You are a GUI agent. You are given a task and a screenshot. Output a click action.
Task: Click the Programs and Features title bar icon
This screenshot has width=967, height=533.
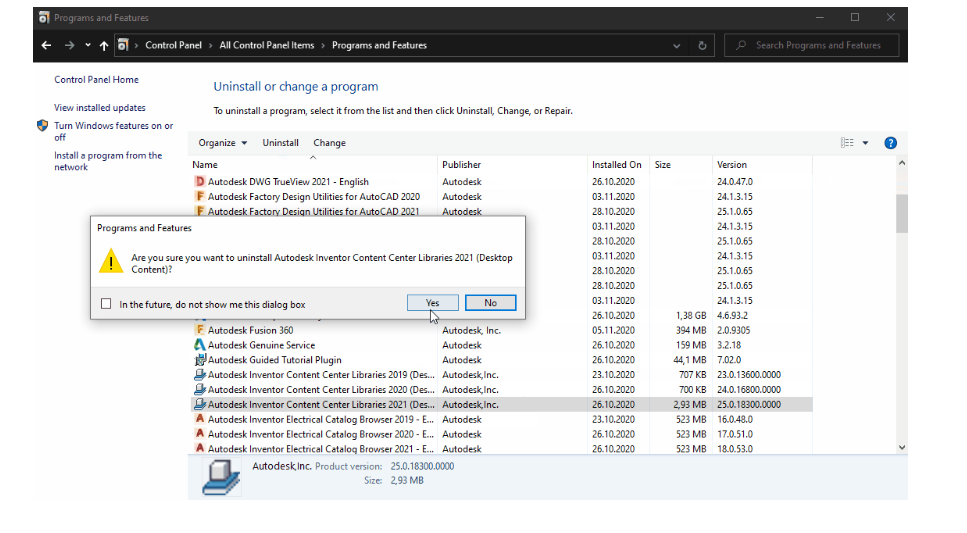(x=44, y=17)
